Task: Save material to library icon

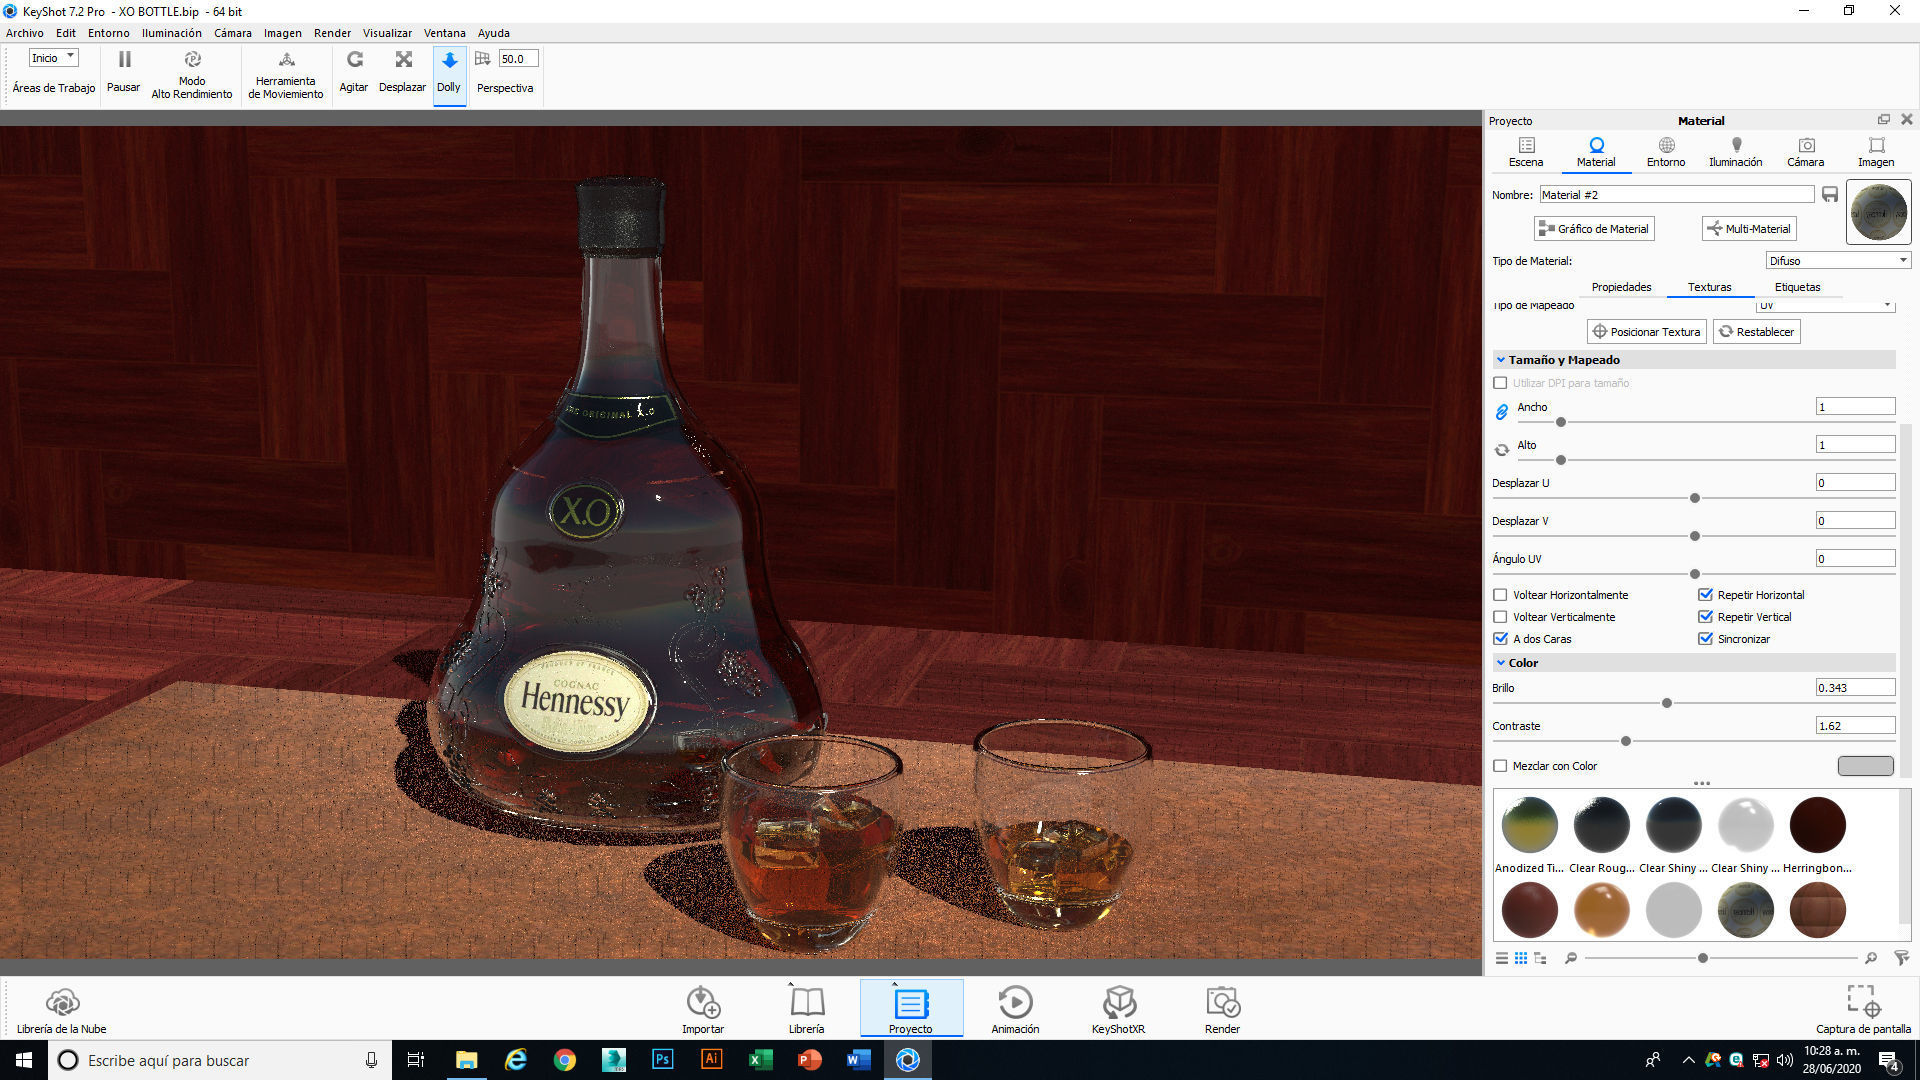Action: pos(1829,195)
